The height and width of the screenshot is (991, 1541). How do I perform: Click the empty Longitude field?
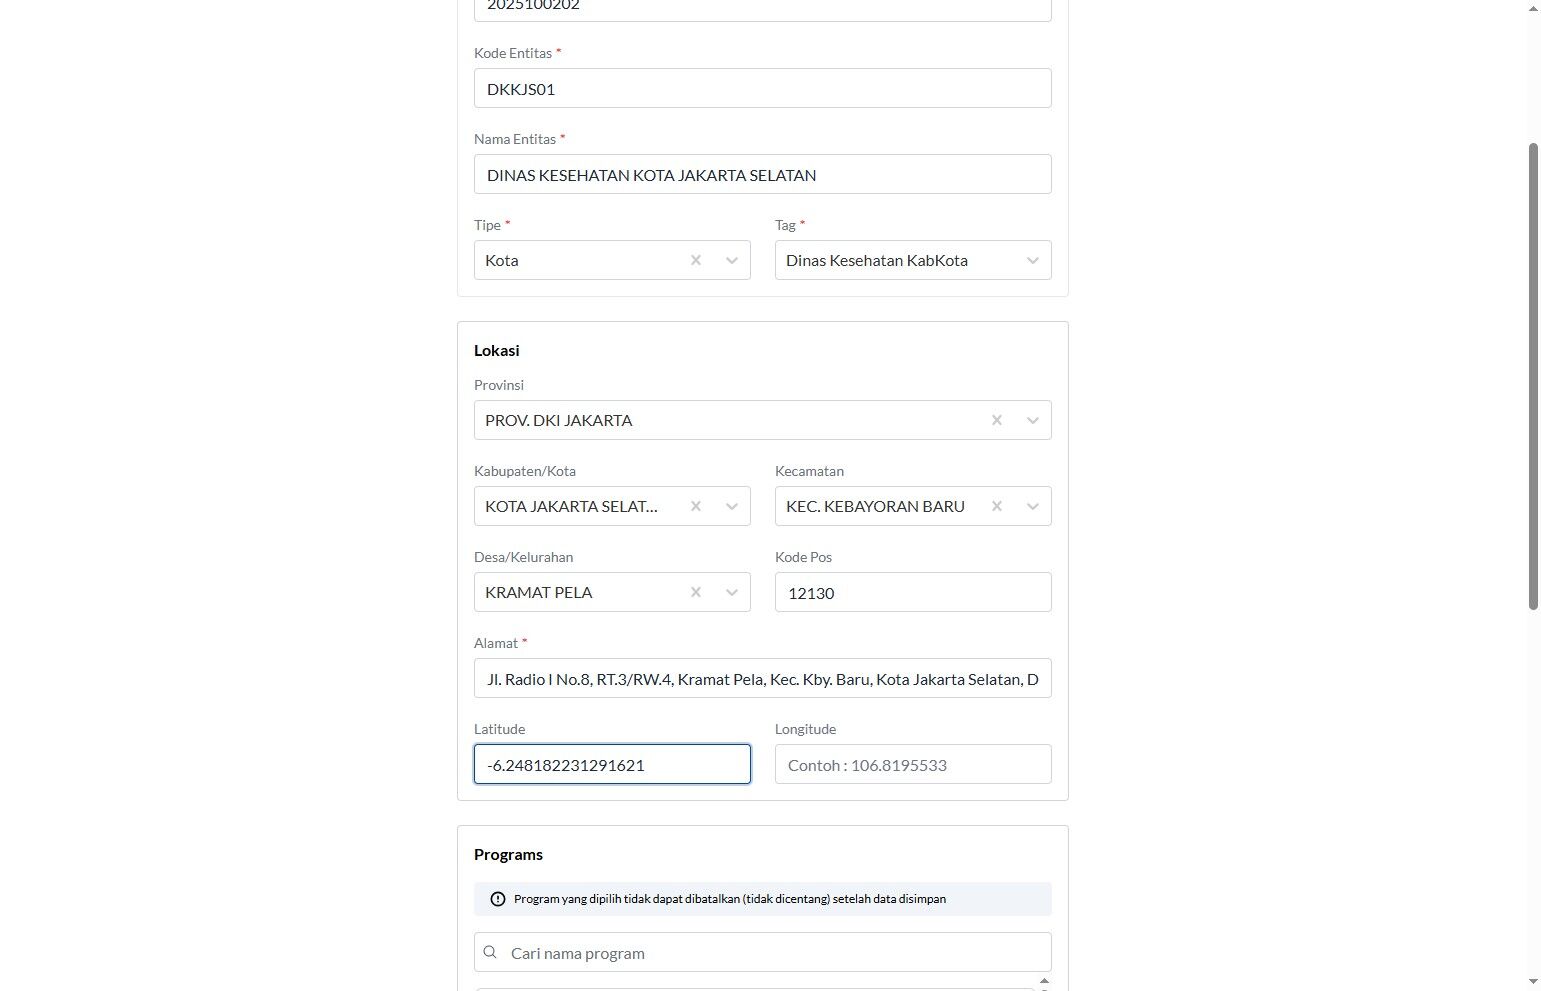(x=912, y=764)
